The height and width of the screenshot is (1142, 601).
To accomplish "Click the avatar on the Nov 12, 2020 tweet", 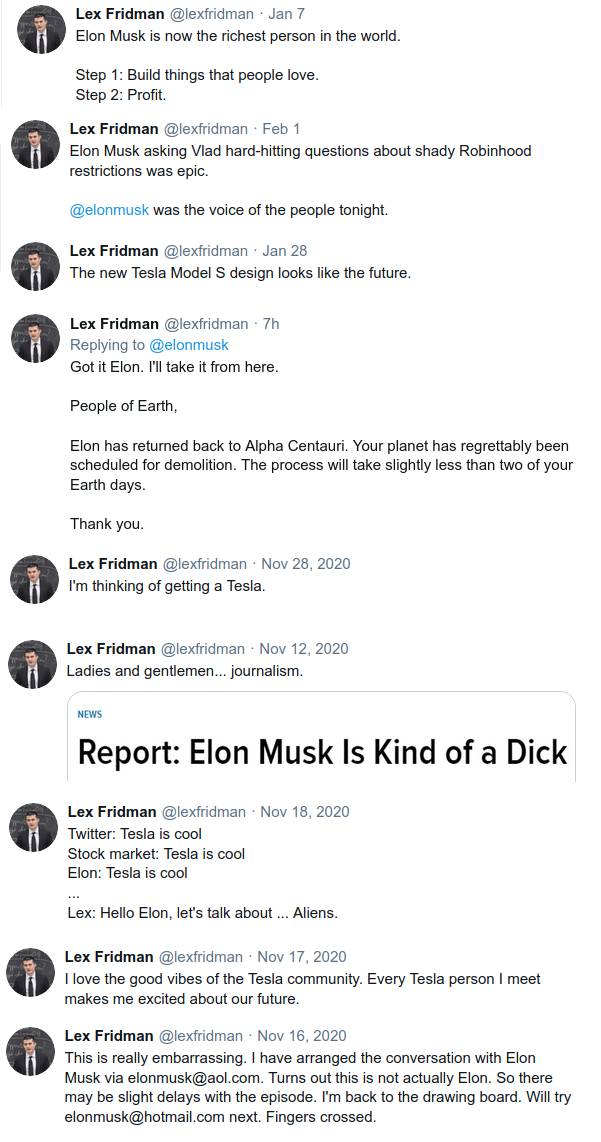I will click(32, 664).
